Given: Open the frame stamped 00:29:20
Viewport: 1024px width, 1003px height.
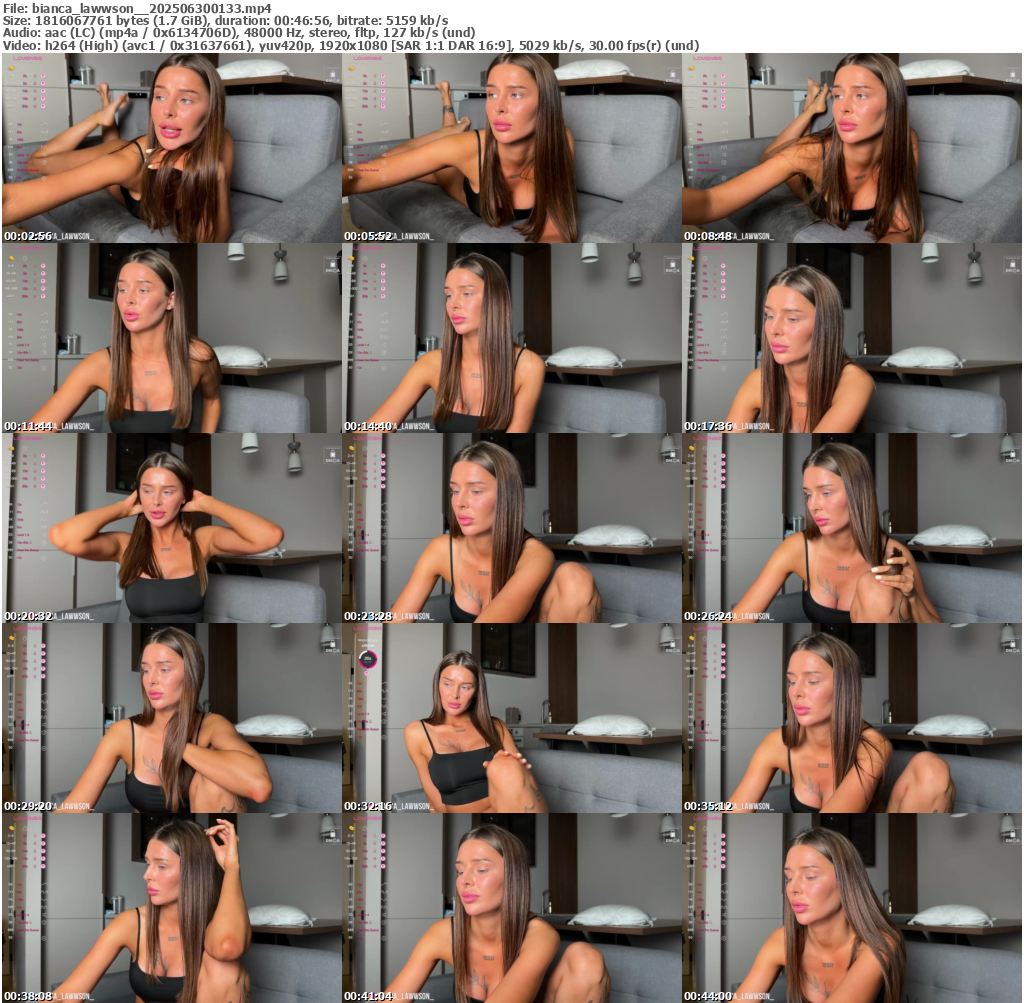Looking at the screenshot, I should 171,718.
